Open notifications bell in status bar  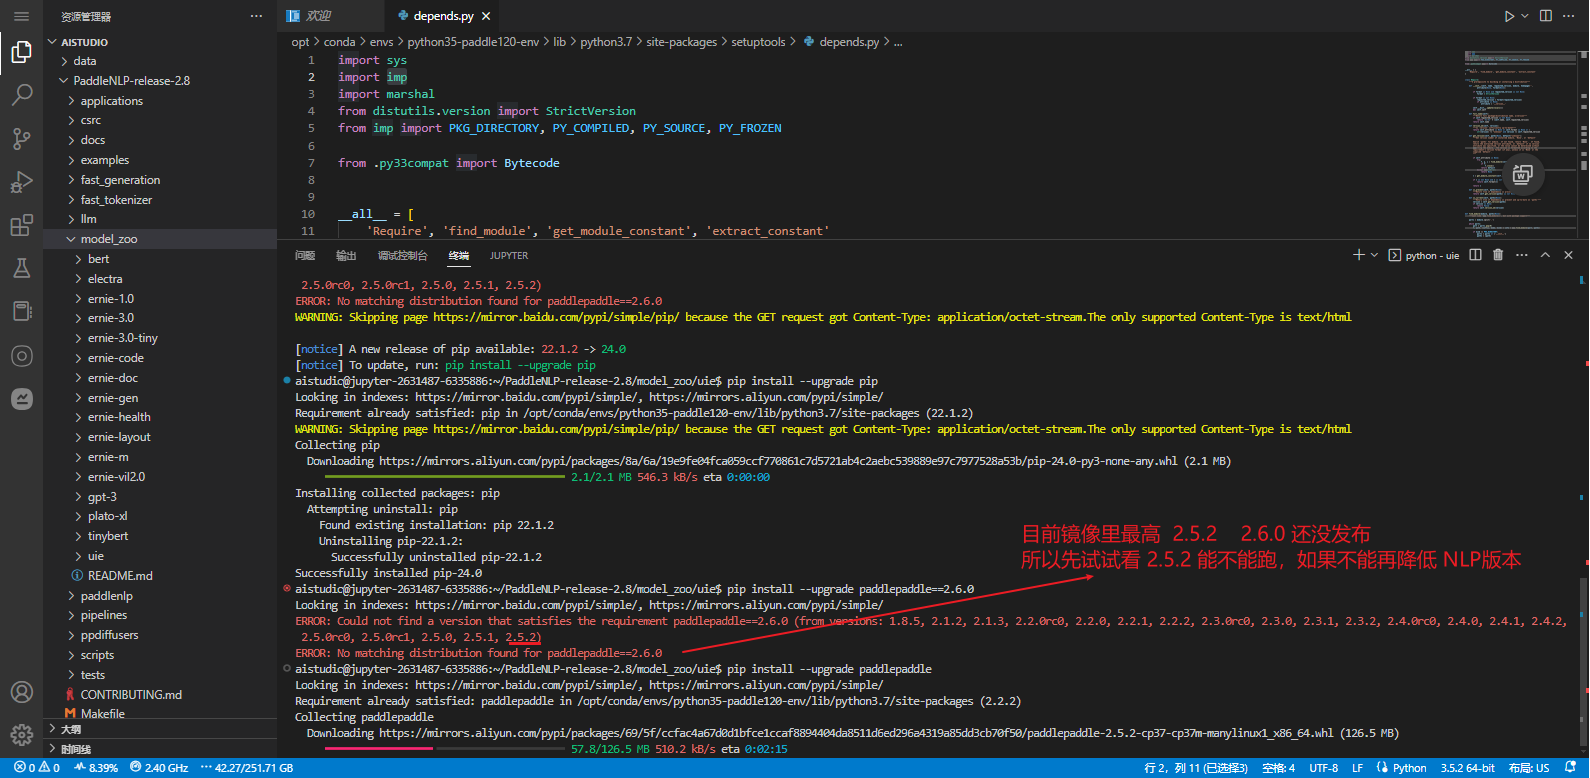(x=1571, y=768)
